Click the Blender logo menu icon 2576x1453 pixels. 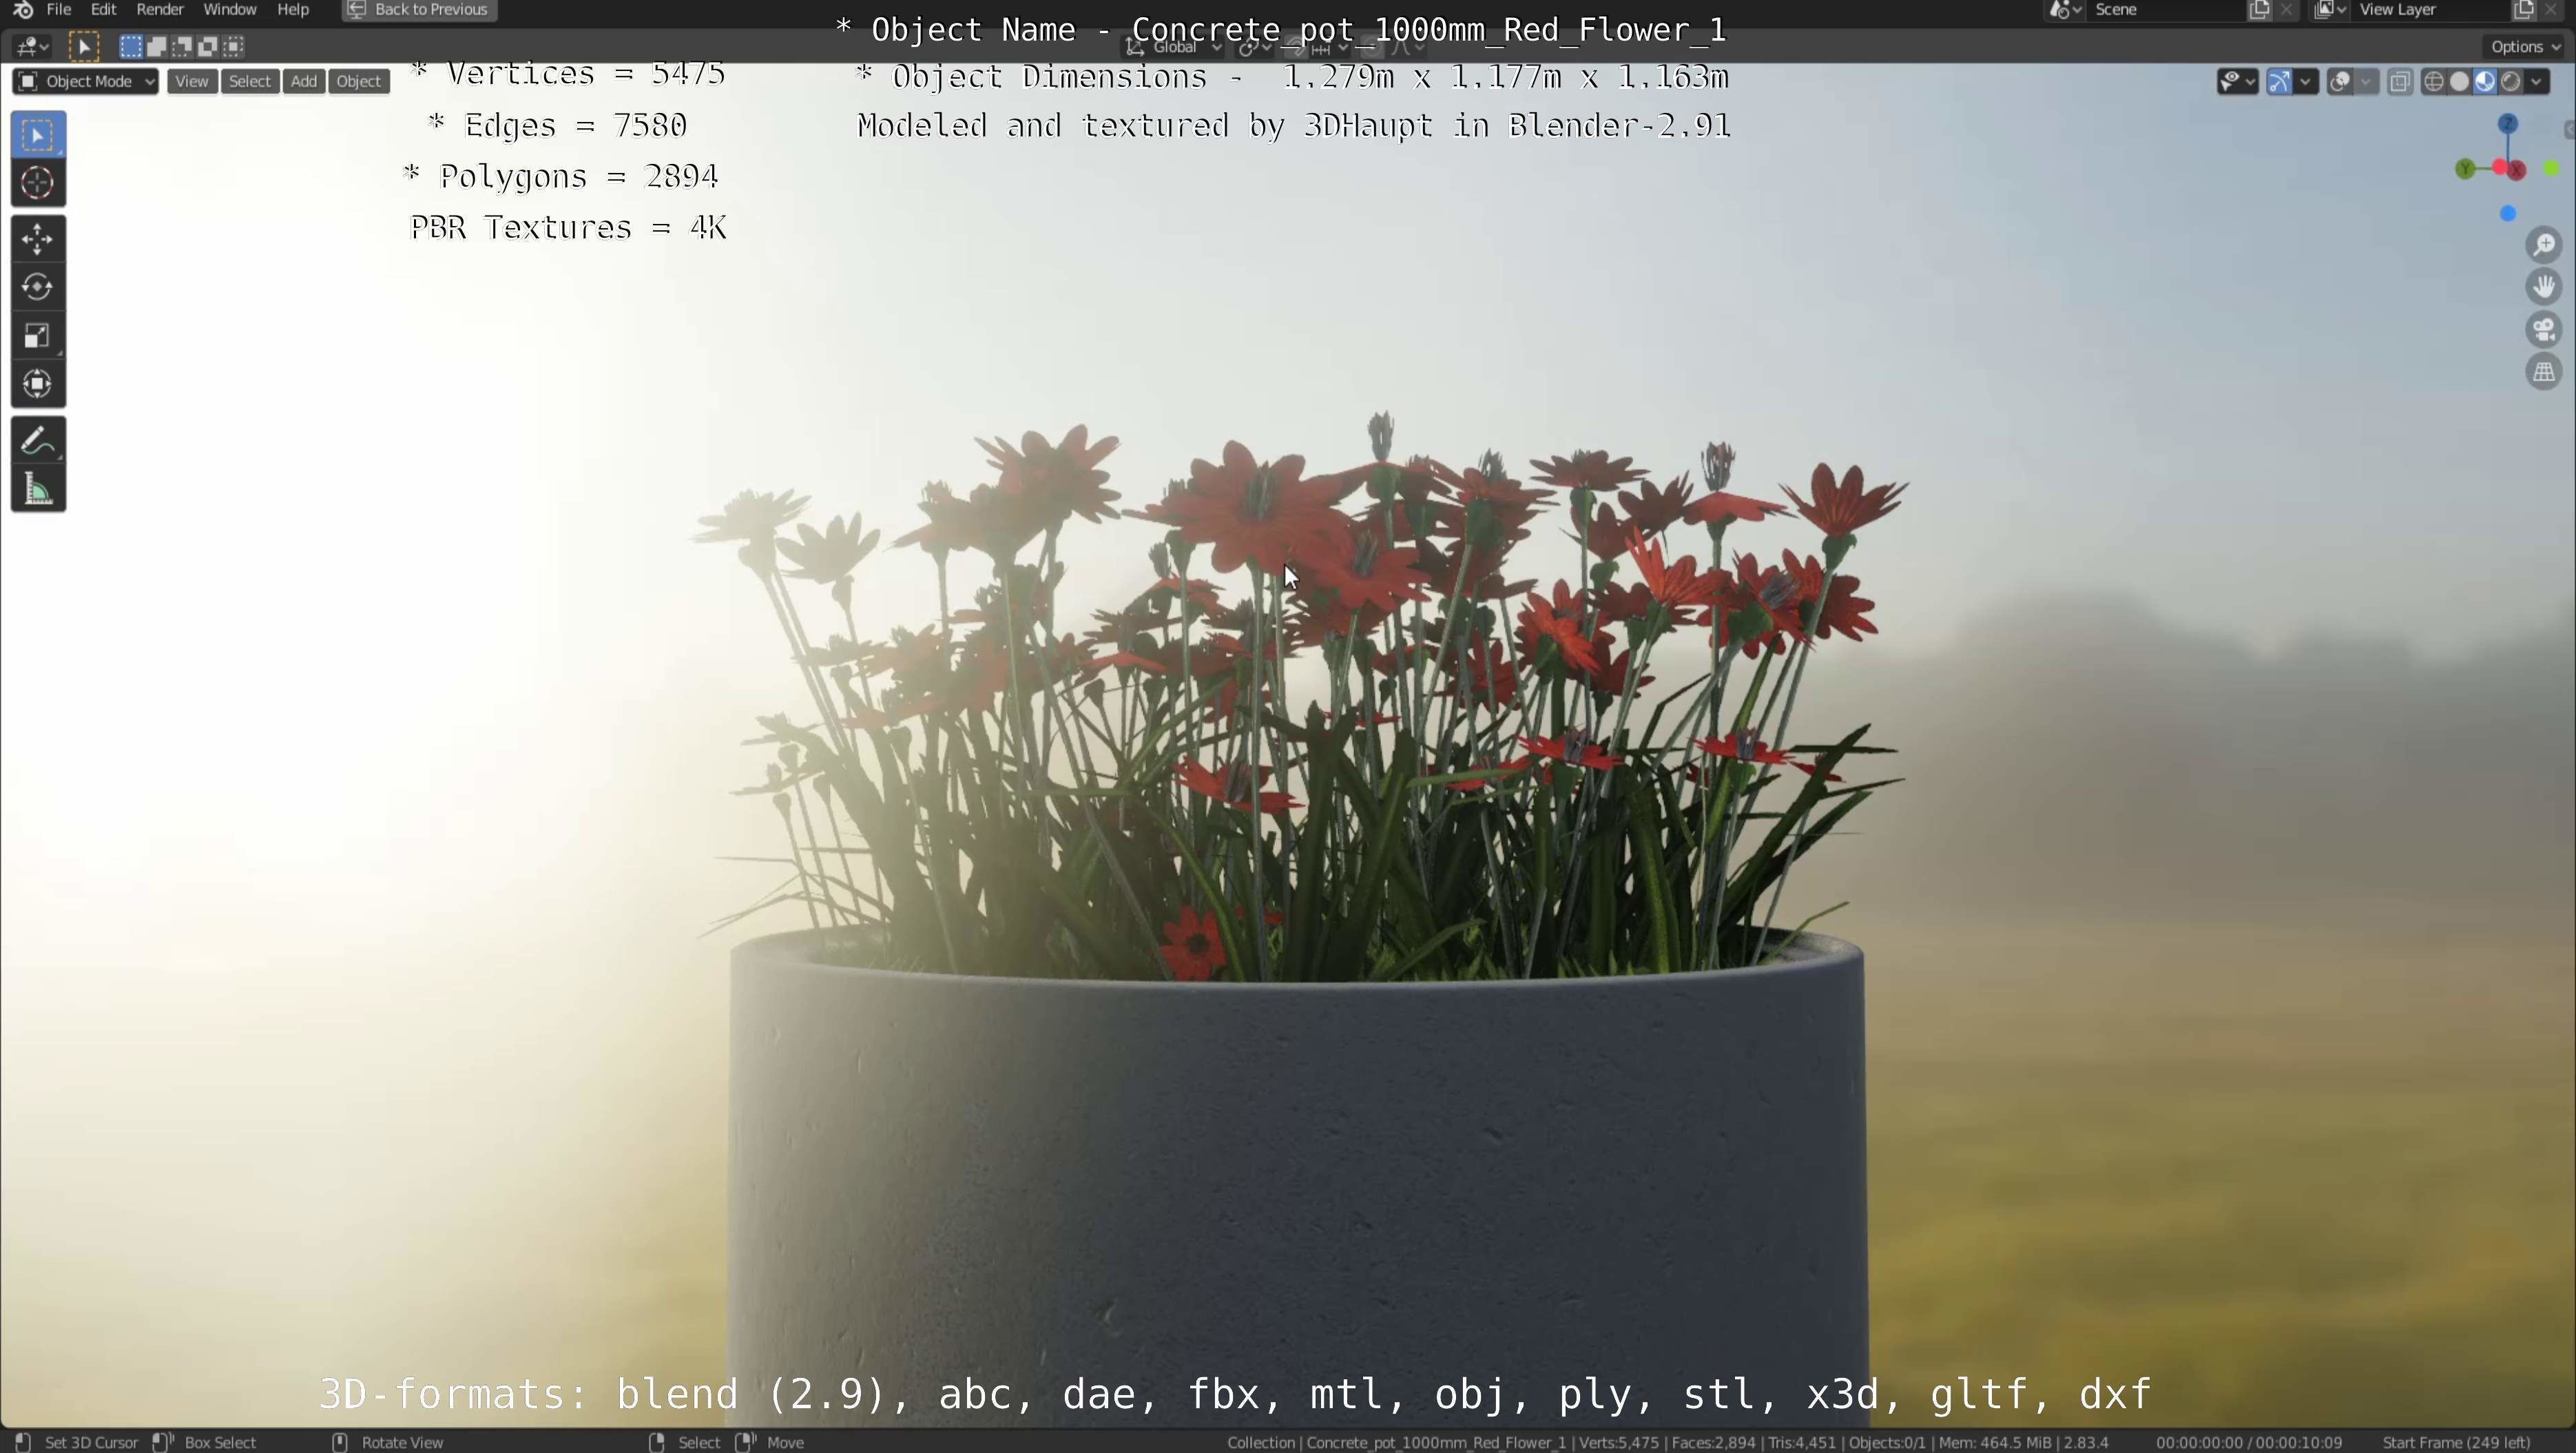click(x=23, y=10)
